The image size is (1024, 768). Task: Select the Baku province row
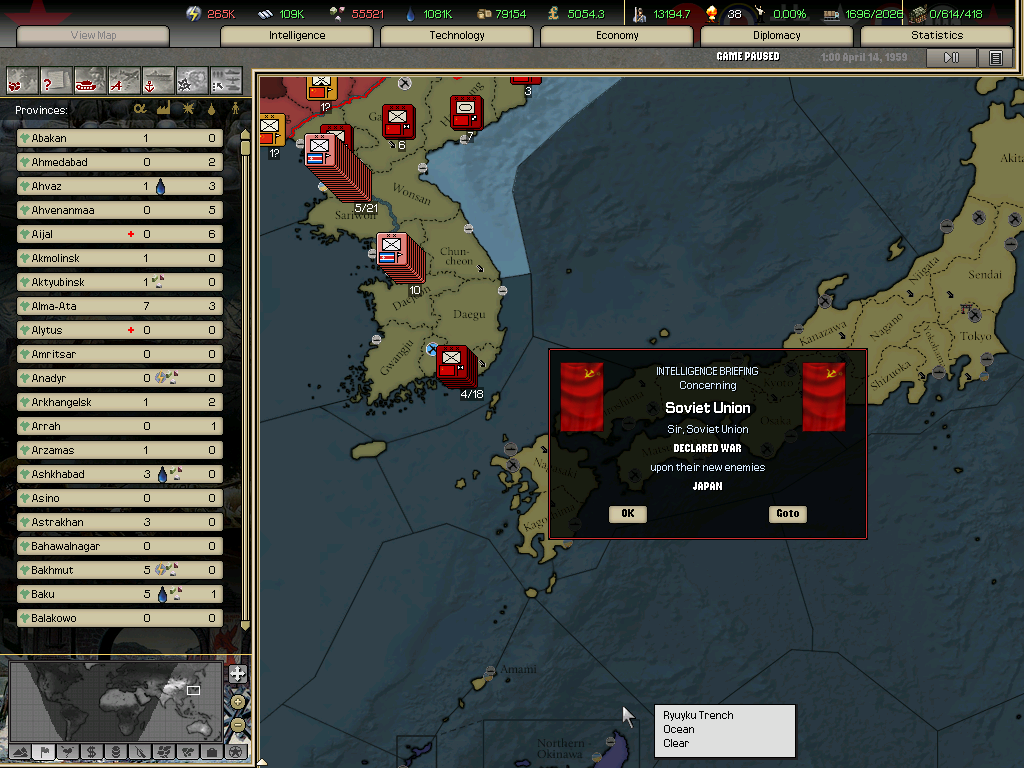point(120,594)
